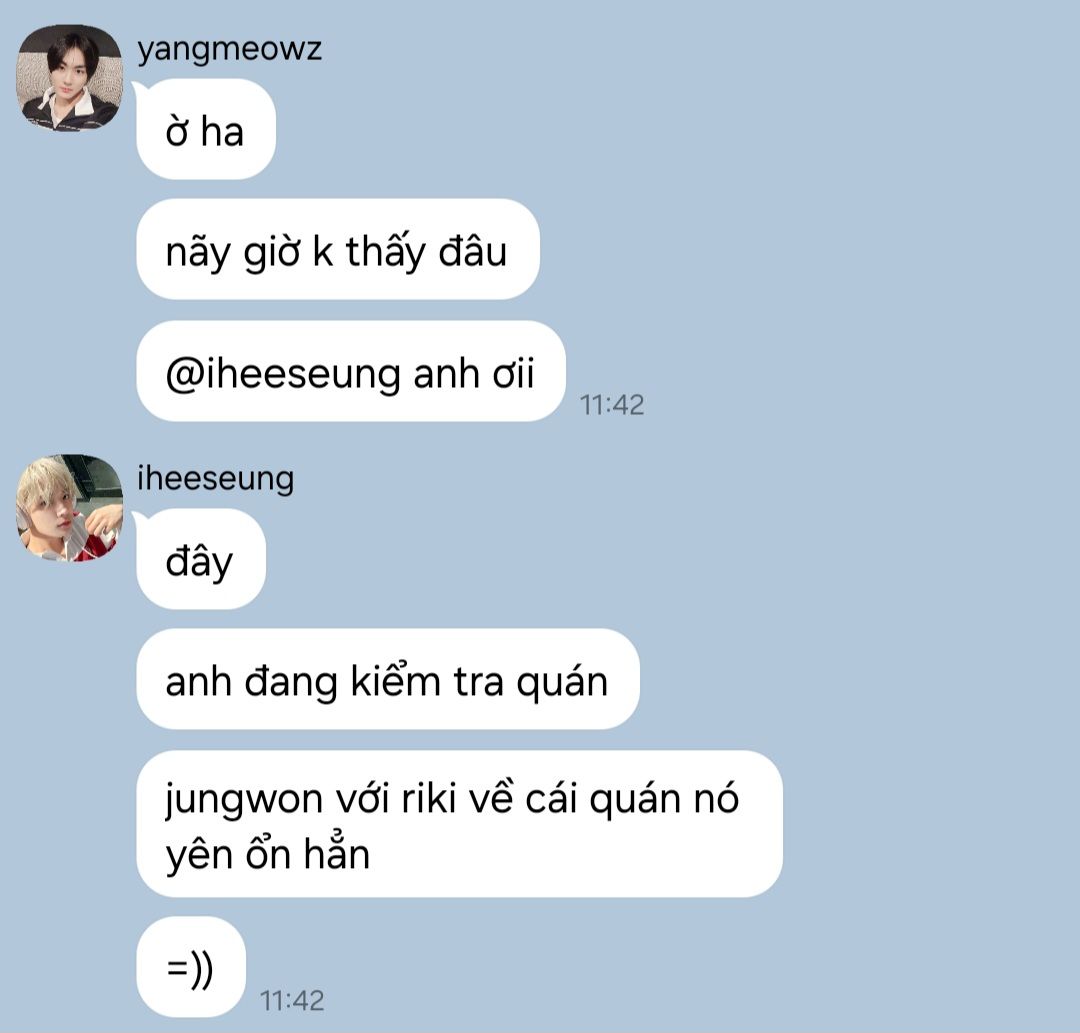
Task: Select the 'ờ ha' message bubble
Action: pyautogui.click(x=206, y=129)
